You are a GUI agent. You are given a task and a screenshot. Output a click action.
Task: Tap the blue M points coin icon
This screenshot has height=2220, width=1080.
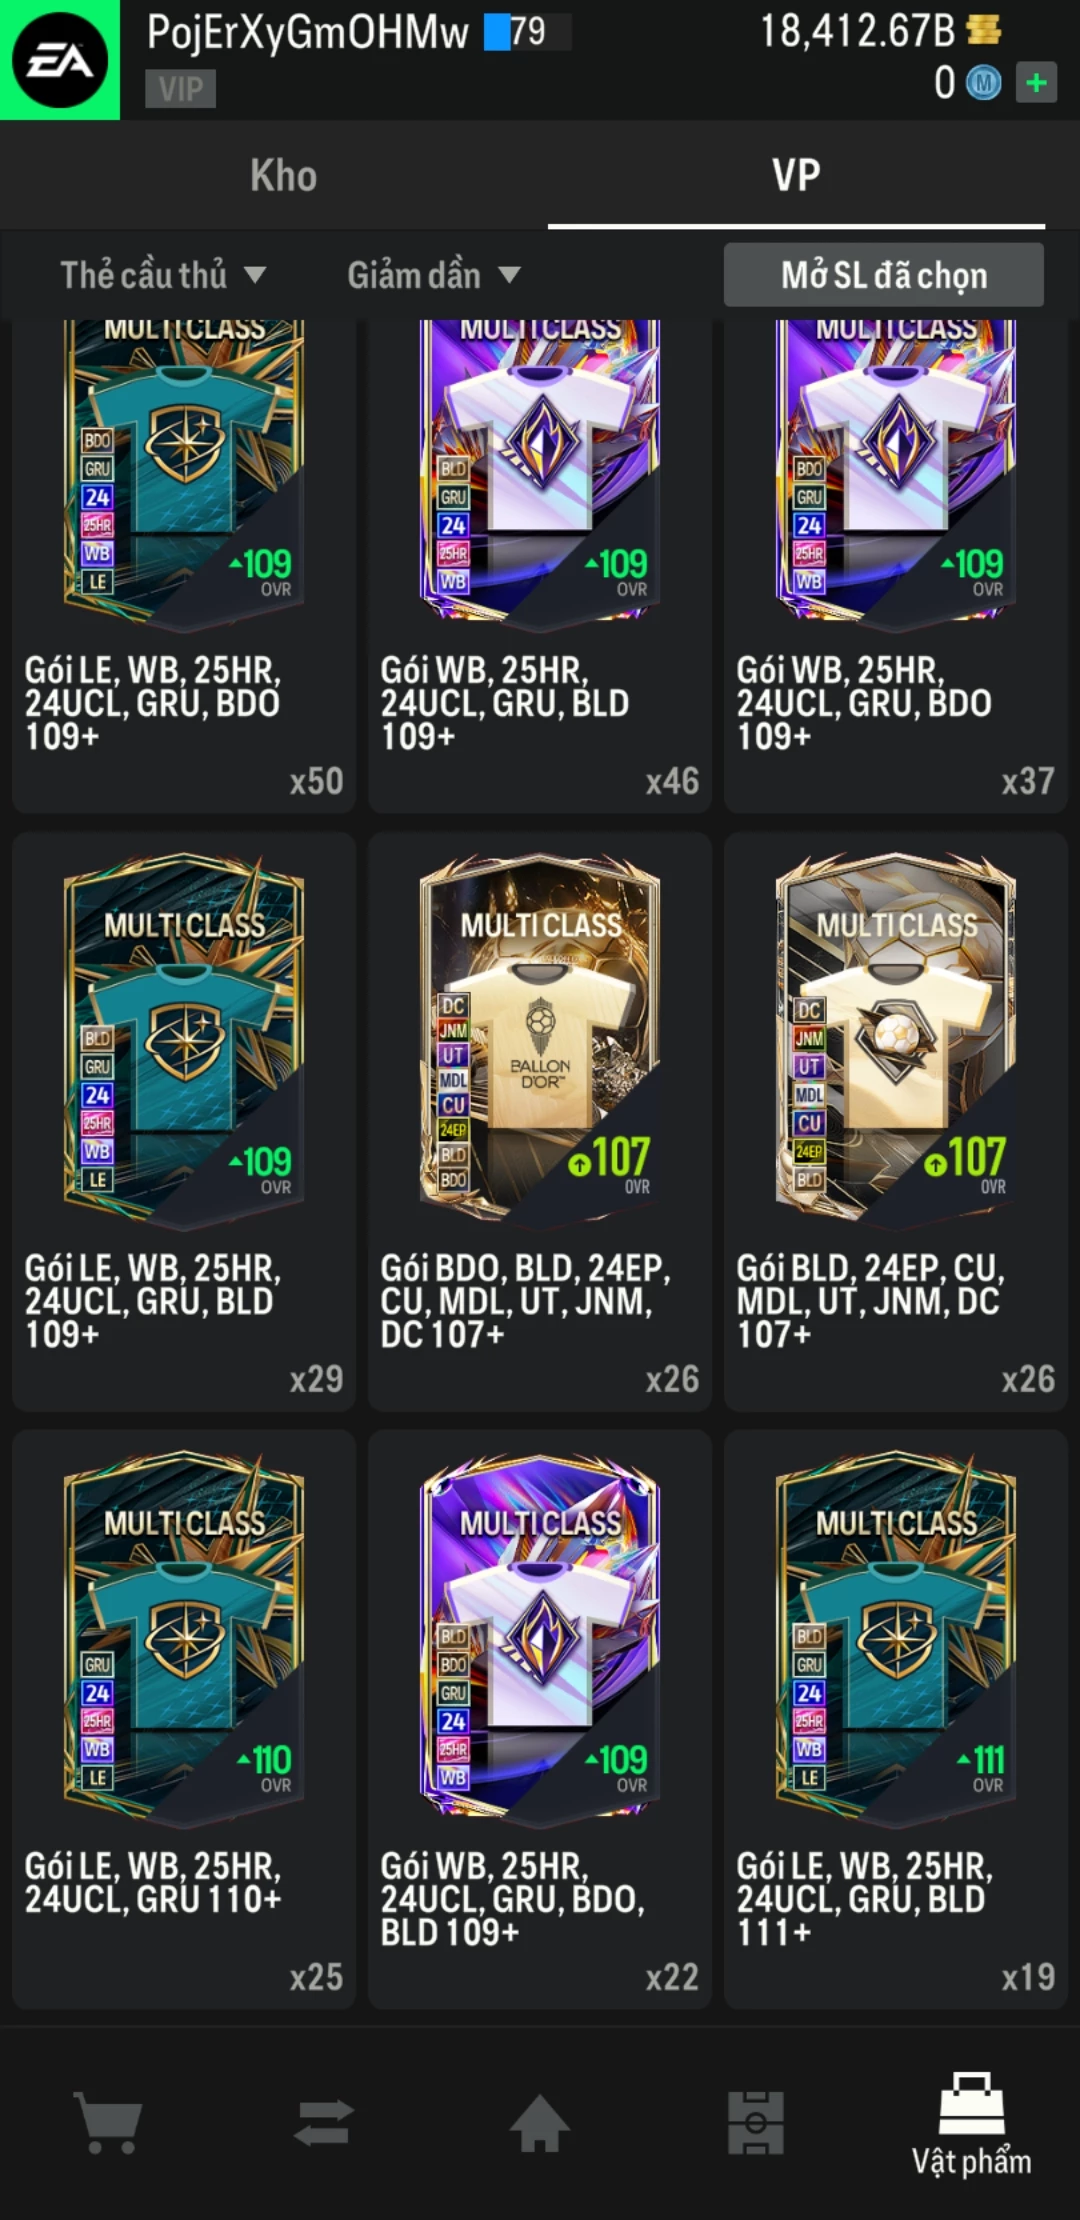click(983, 83)
